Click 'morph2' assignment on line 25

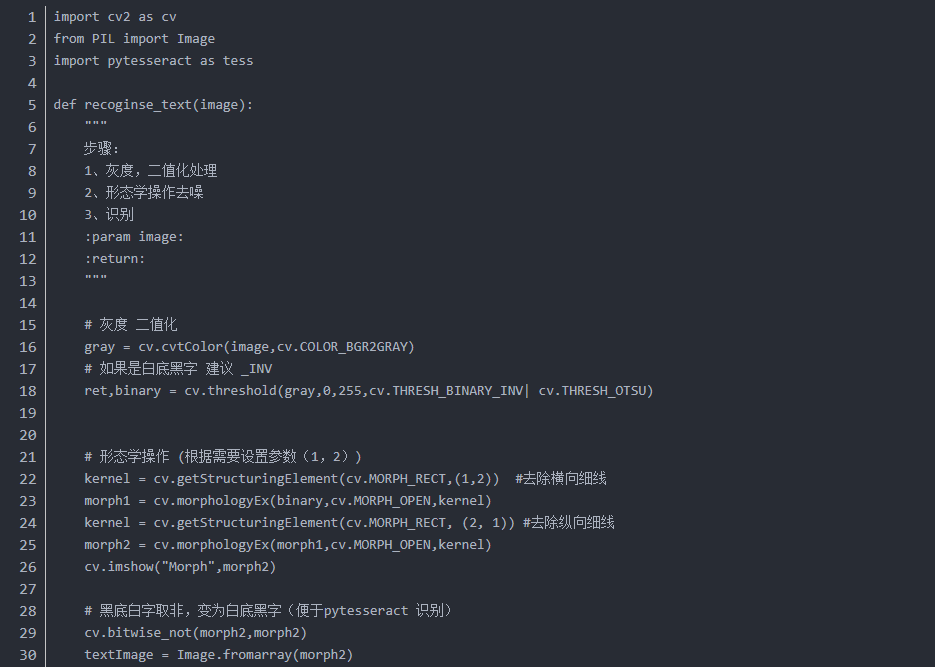(107, 545)
